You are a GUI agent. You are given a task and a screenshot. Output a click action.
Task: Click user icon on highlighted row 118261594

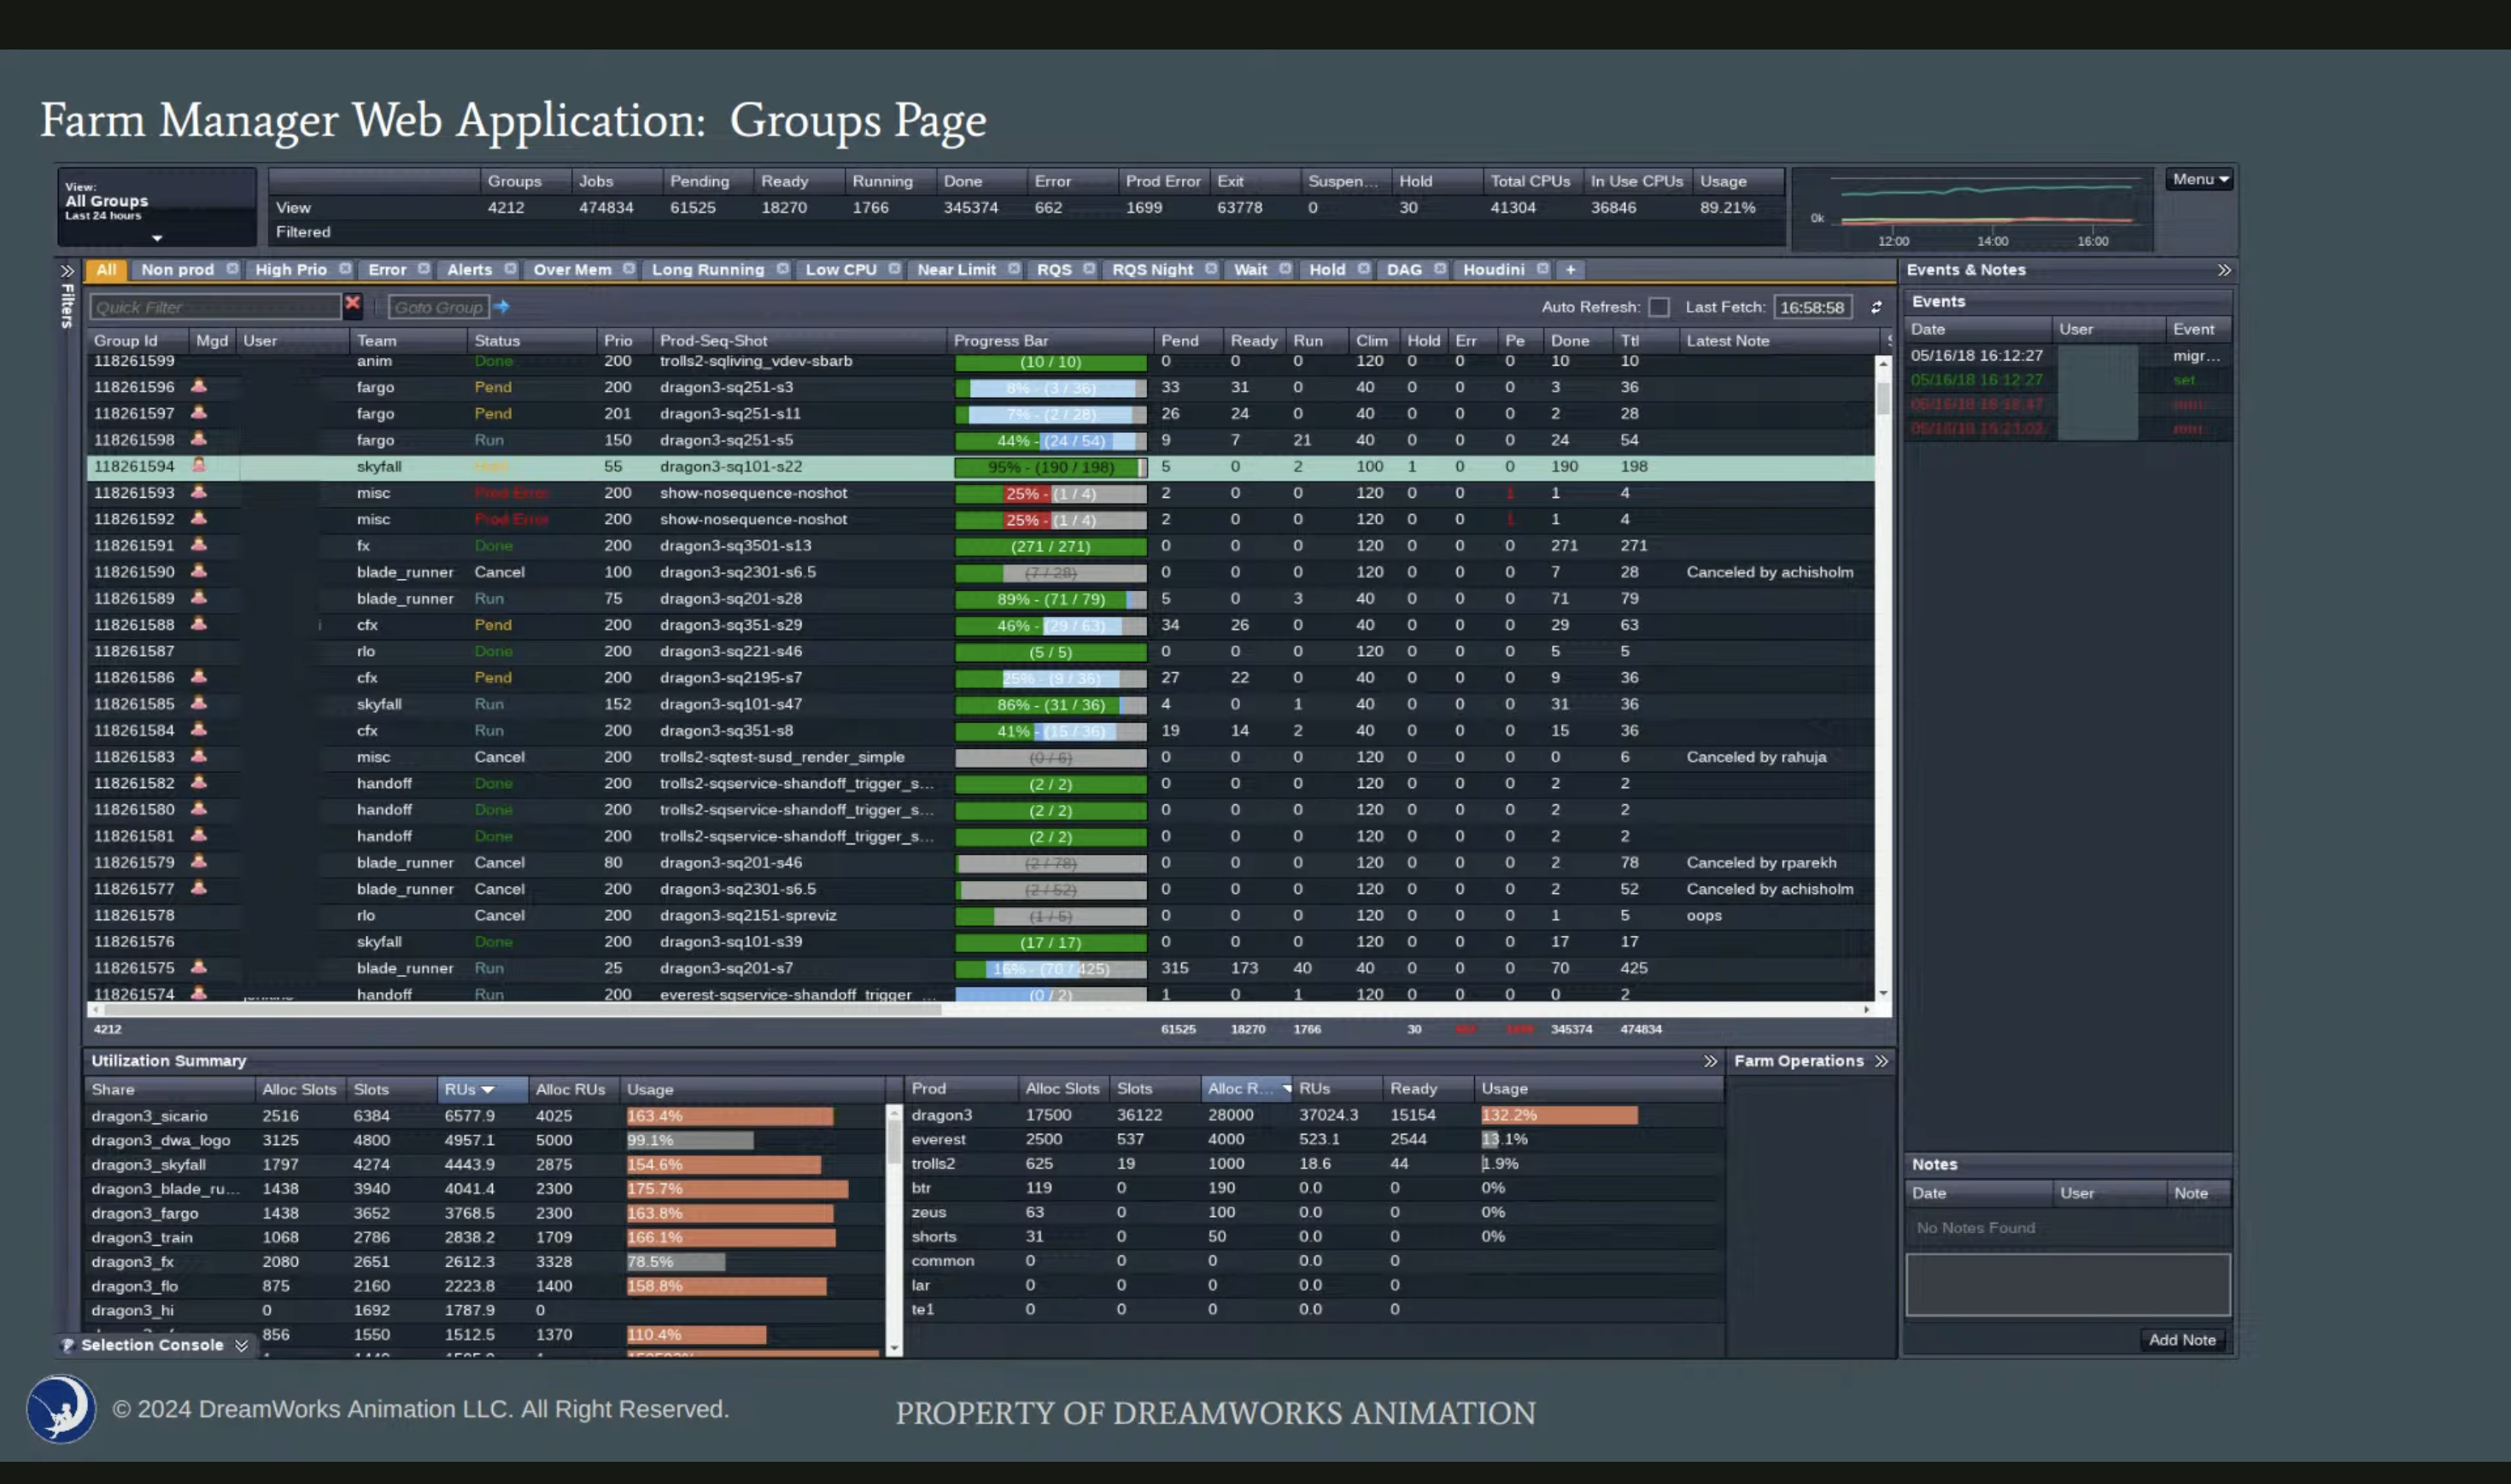point(199,465)
